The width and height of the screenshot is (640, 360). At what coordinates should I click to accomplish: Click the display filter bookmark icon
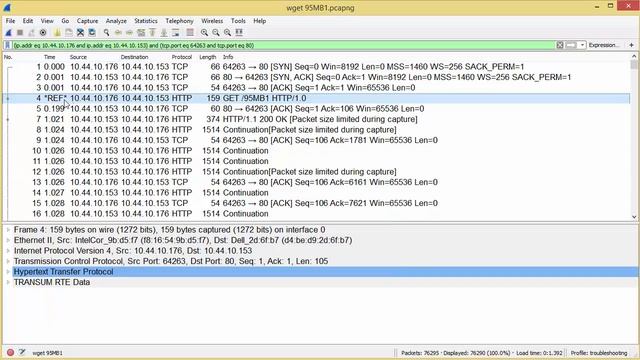point(7,45)
